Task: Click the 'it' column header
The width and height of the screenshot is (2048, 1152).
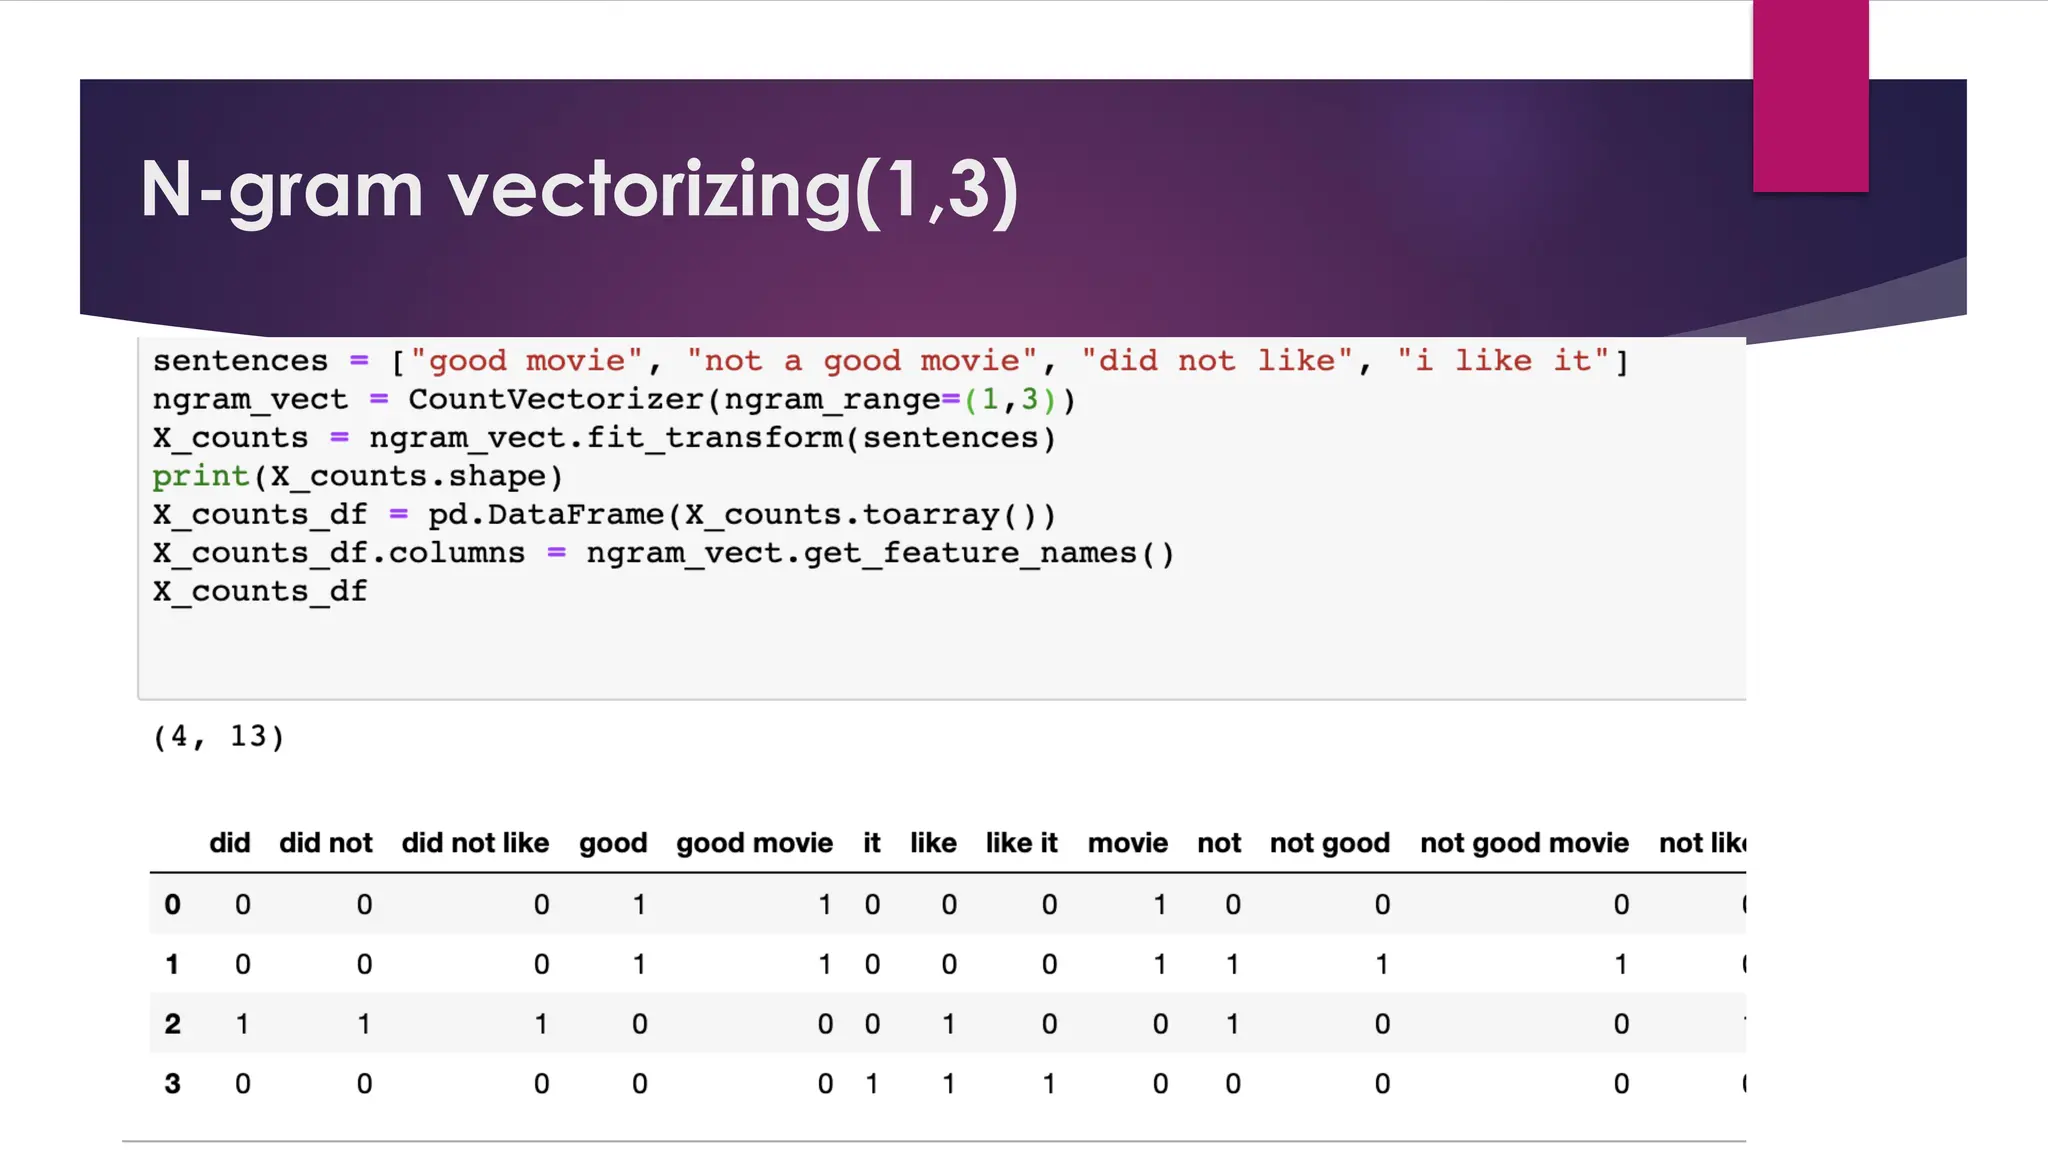Action: pyautogui.click(x=872, y=843)
